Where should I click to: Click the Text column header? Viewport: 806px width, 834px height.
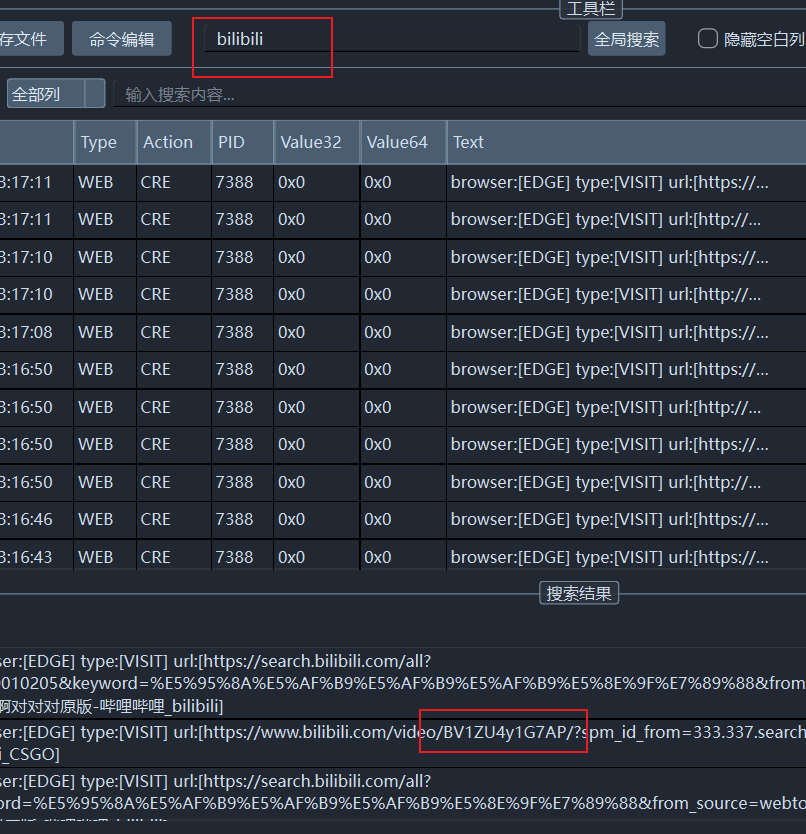[626, 142]
